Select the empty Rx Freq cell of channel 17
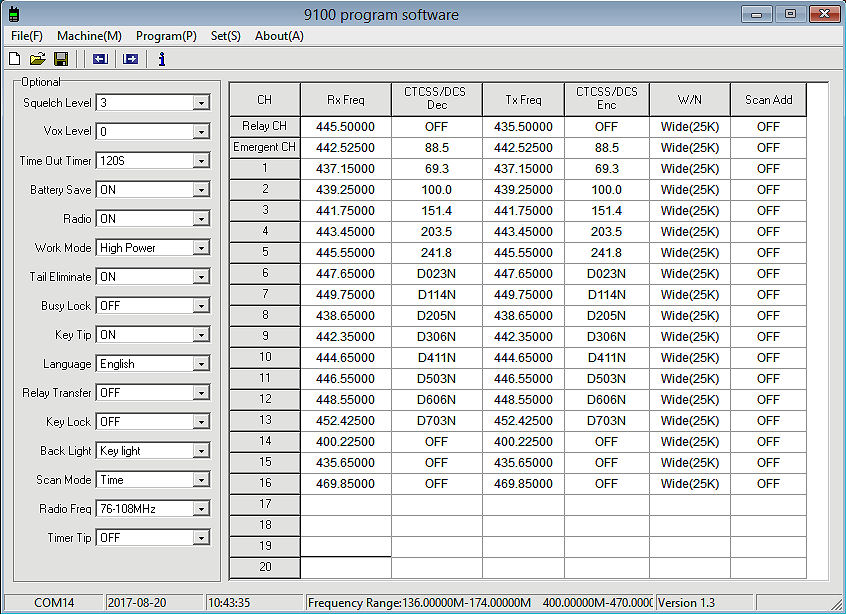The width and height of the screenshot is (846, 614). [346, 505]
